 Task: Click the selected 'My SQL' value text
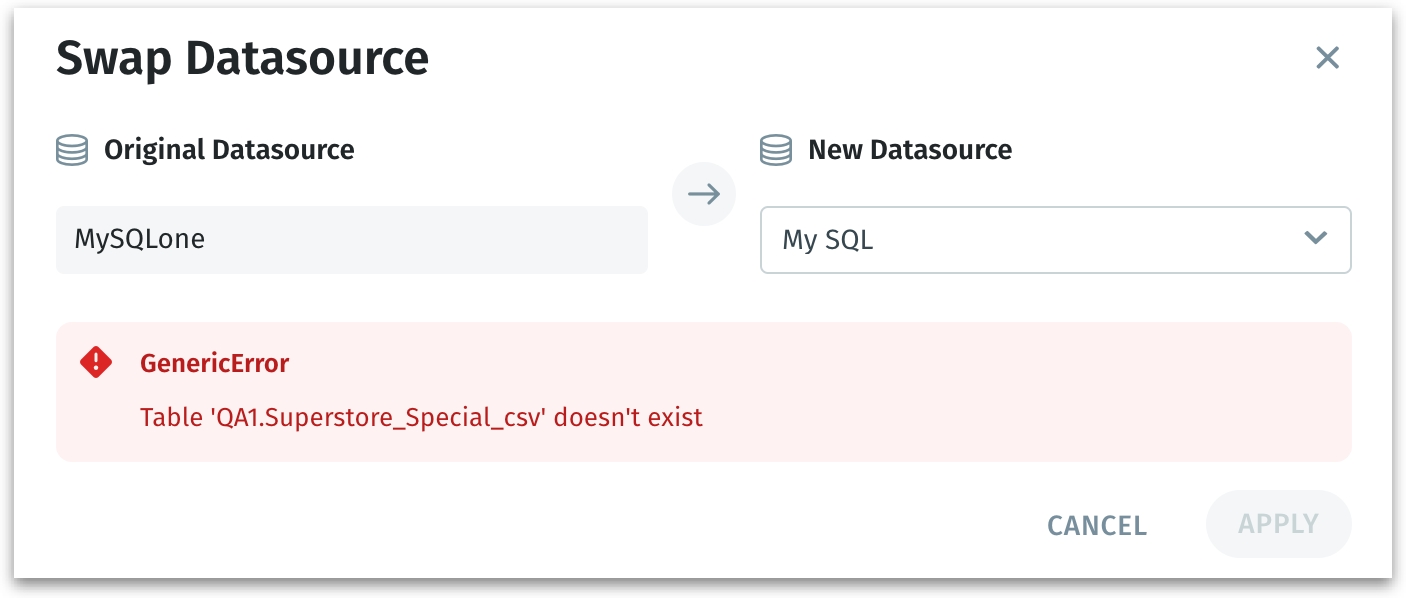(828, 241)
